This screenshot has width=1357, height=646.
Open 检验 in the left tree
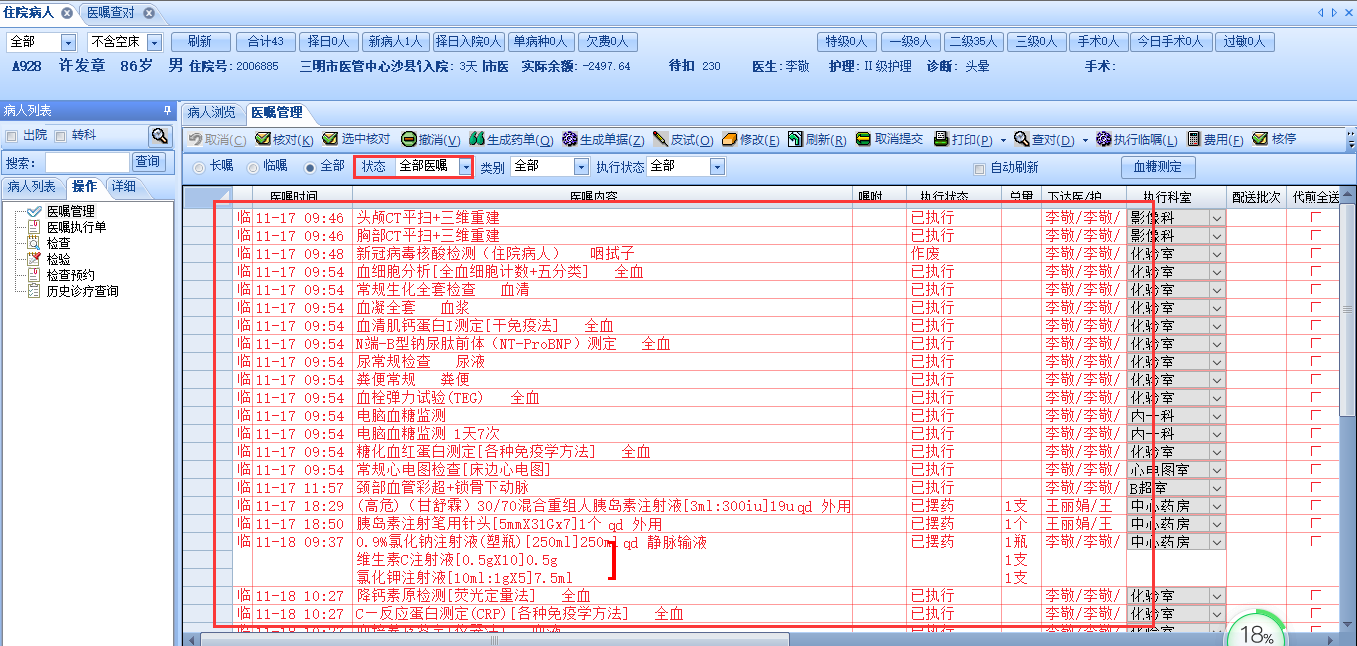[58, 259]
